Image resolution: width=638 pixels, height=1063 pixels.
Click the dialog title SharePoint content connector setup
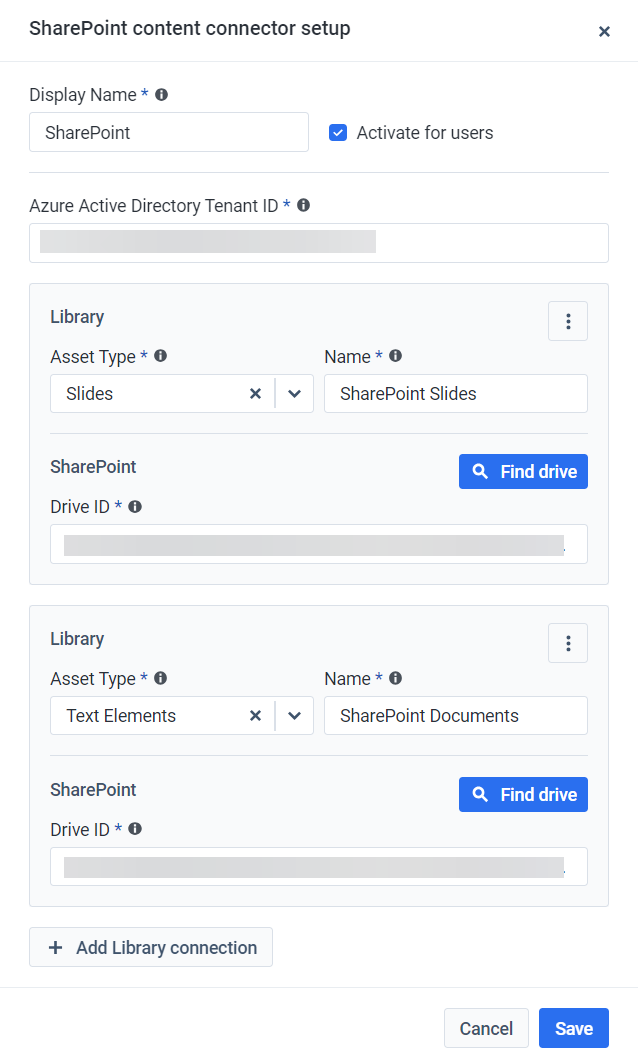(190, 28)
